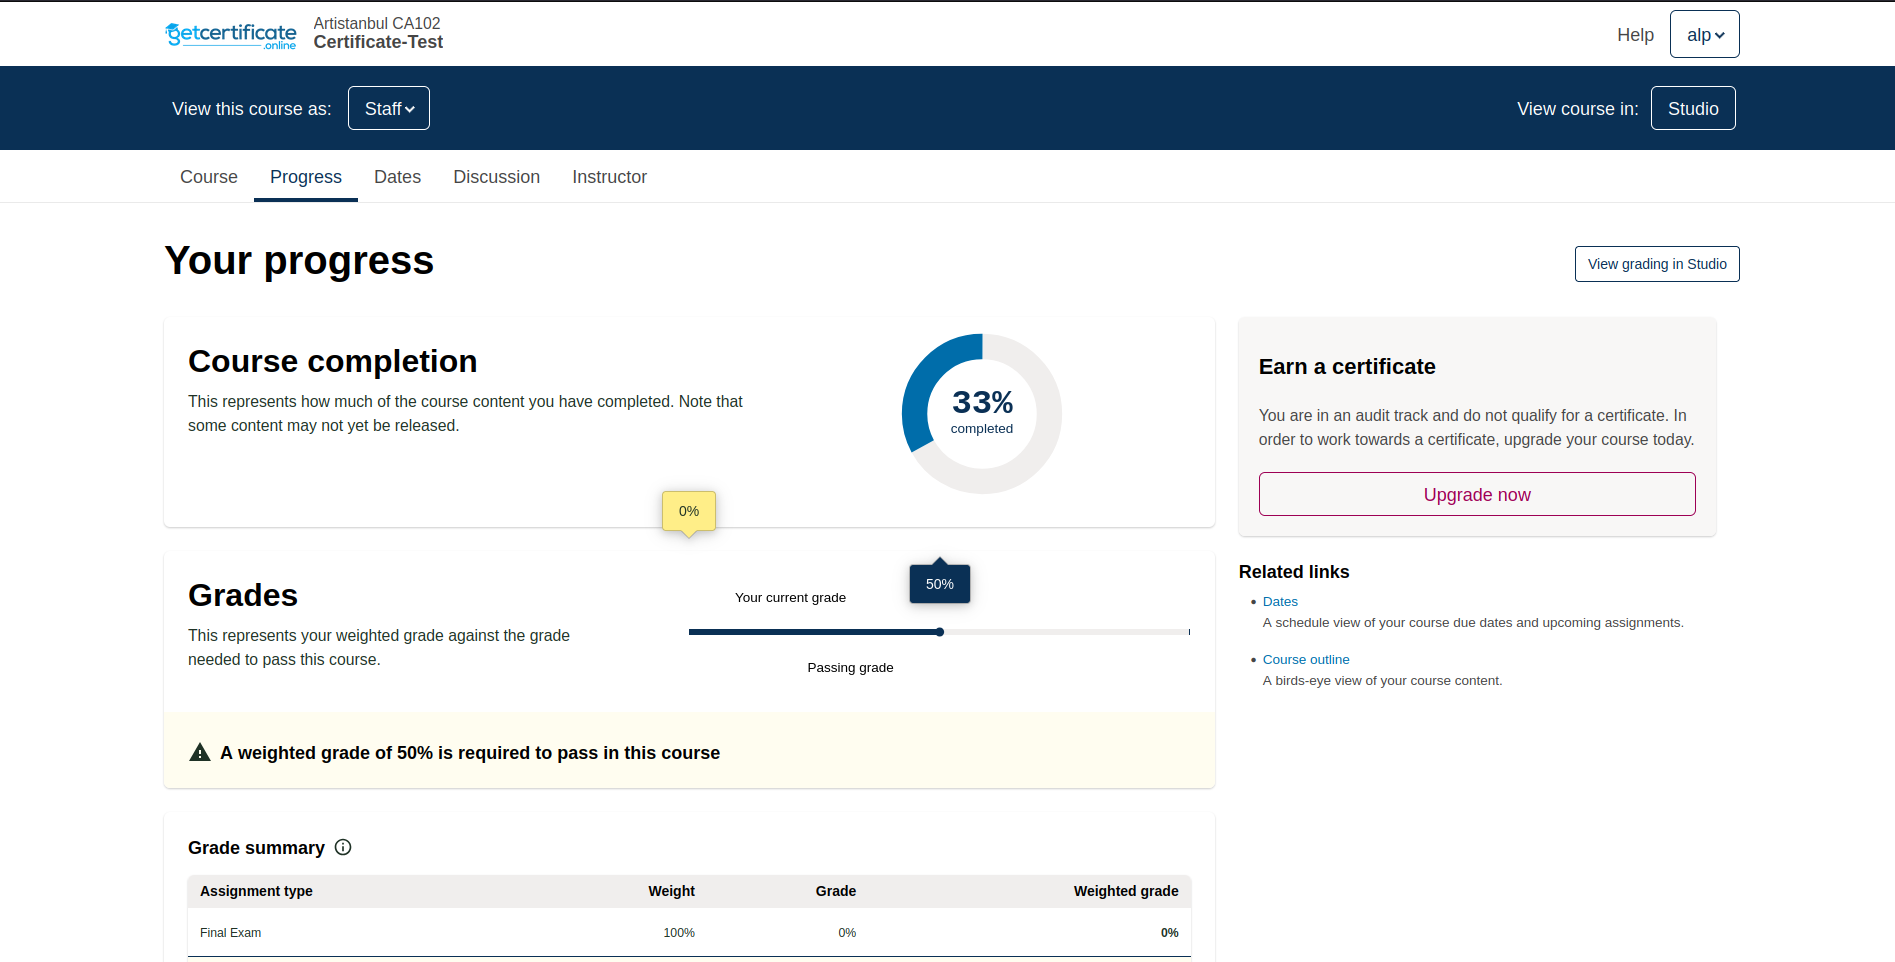Switch to the Course tab

click(208, 176)
